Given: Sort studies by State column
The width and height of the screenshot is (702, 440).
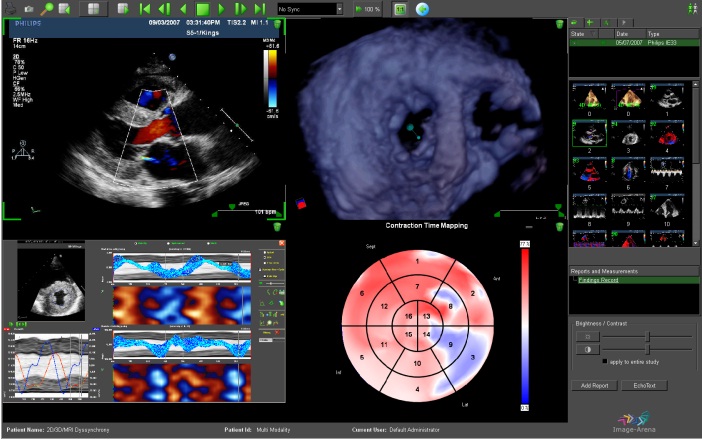Looking at the screenshot, I should pyautogui.click(x=583, y=34).
